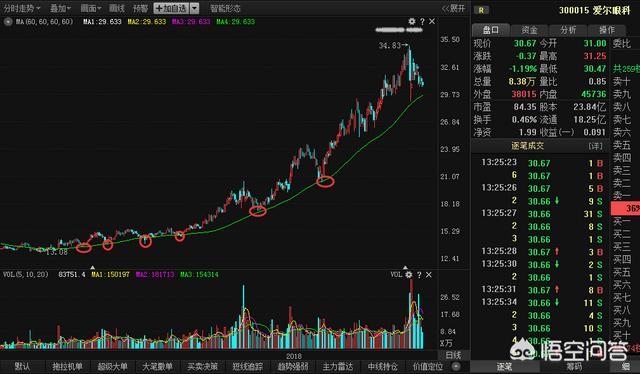Viewport: 640px width, 374px height.
Task: Select the 买卖决策 bottom tab
Action: (202, 367)
